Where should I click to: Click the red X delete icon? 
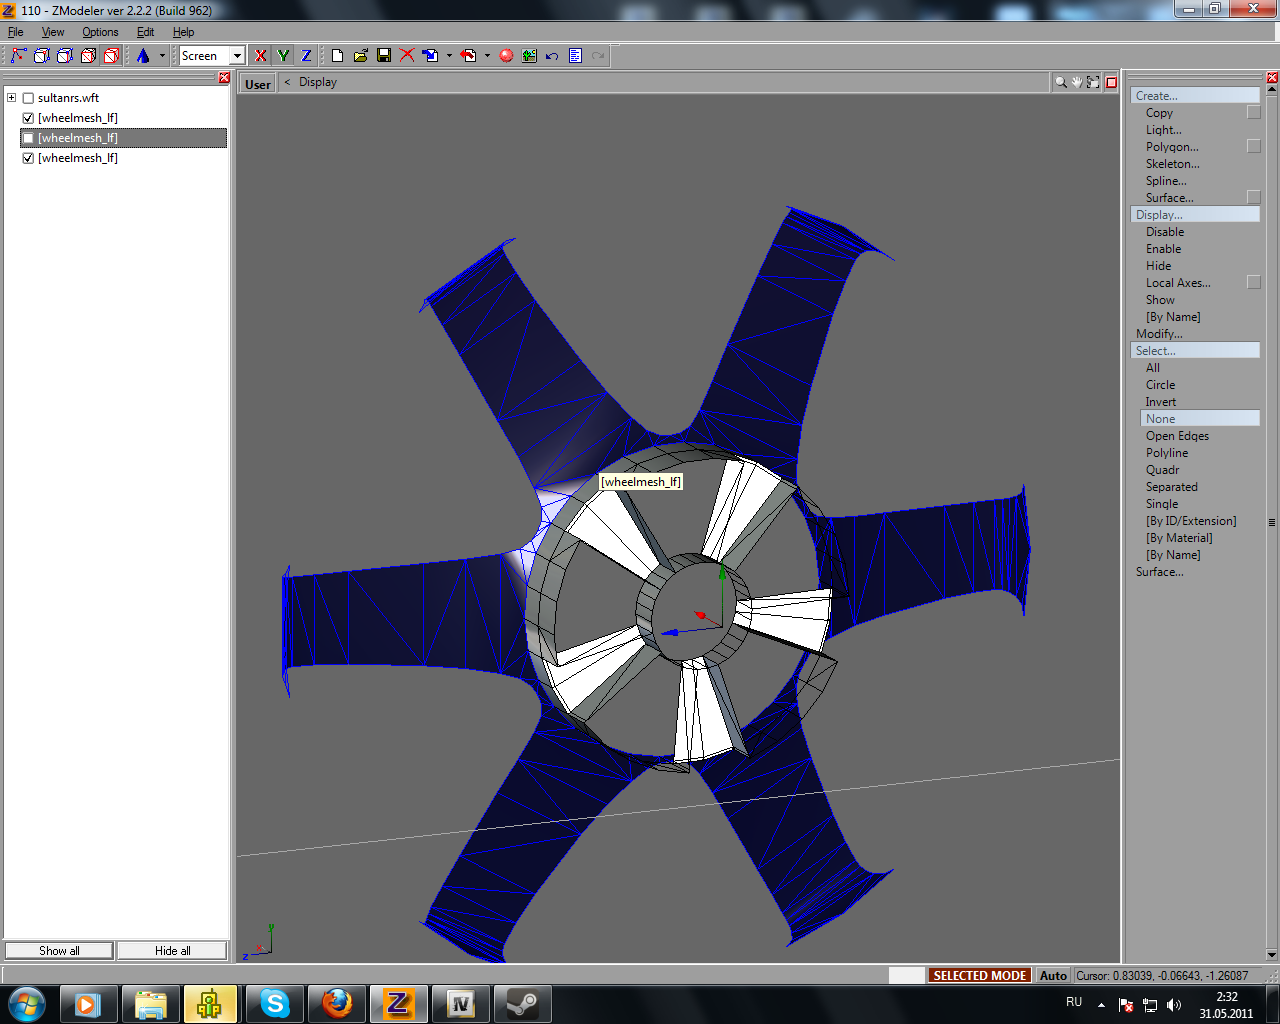pyautogui.click(x=407, y=56)
